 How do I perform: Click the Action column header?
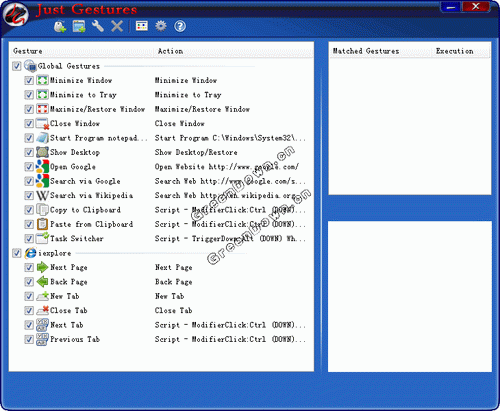233,51
